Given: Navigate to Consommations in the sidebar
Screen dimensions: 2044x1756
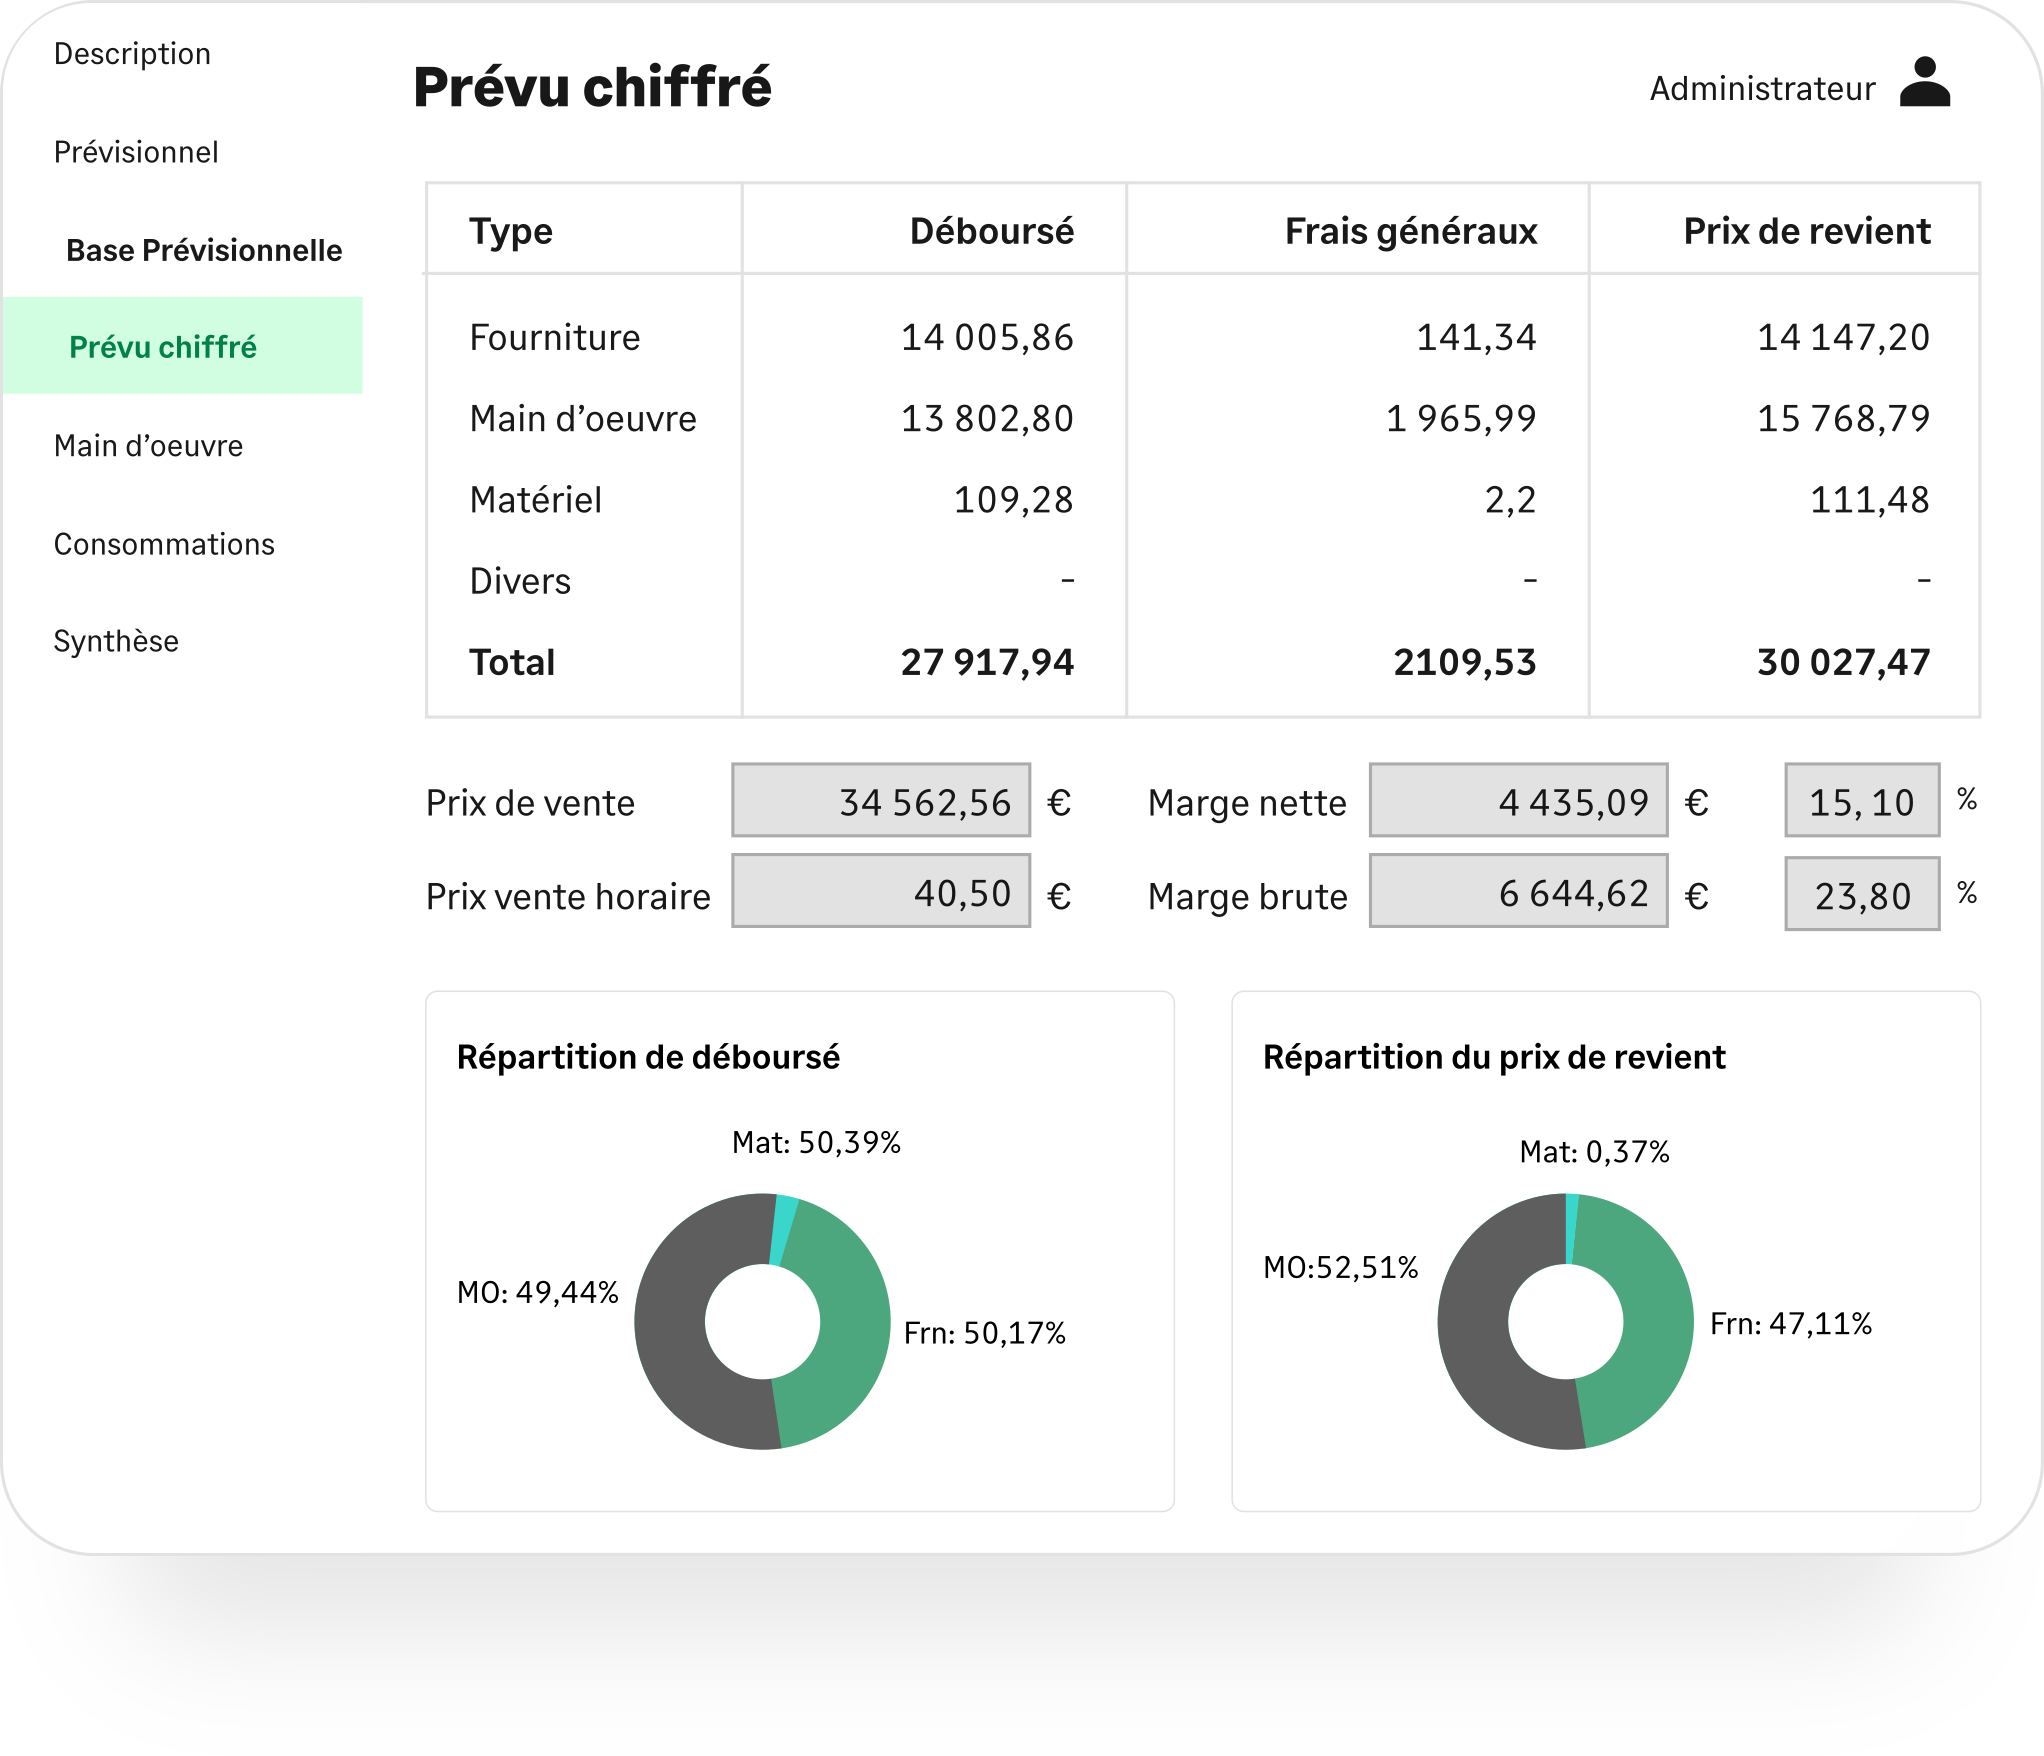Looking at the screenshot, I should pyautogui.click(x=164, y=544).
